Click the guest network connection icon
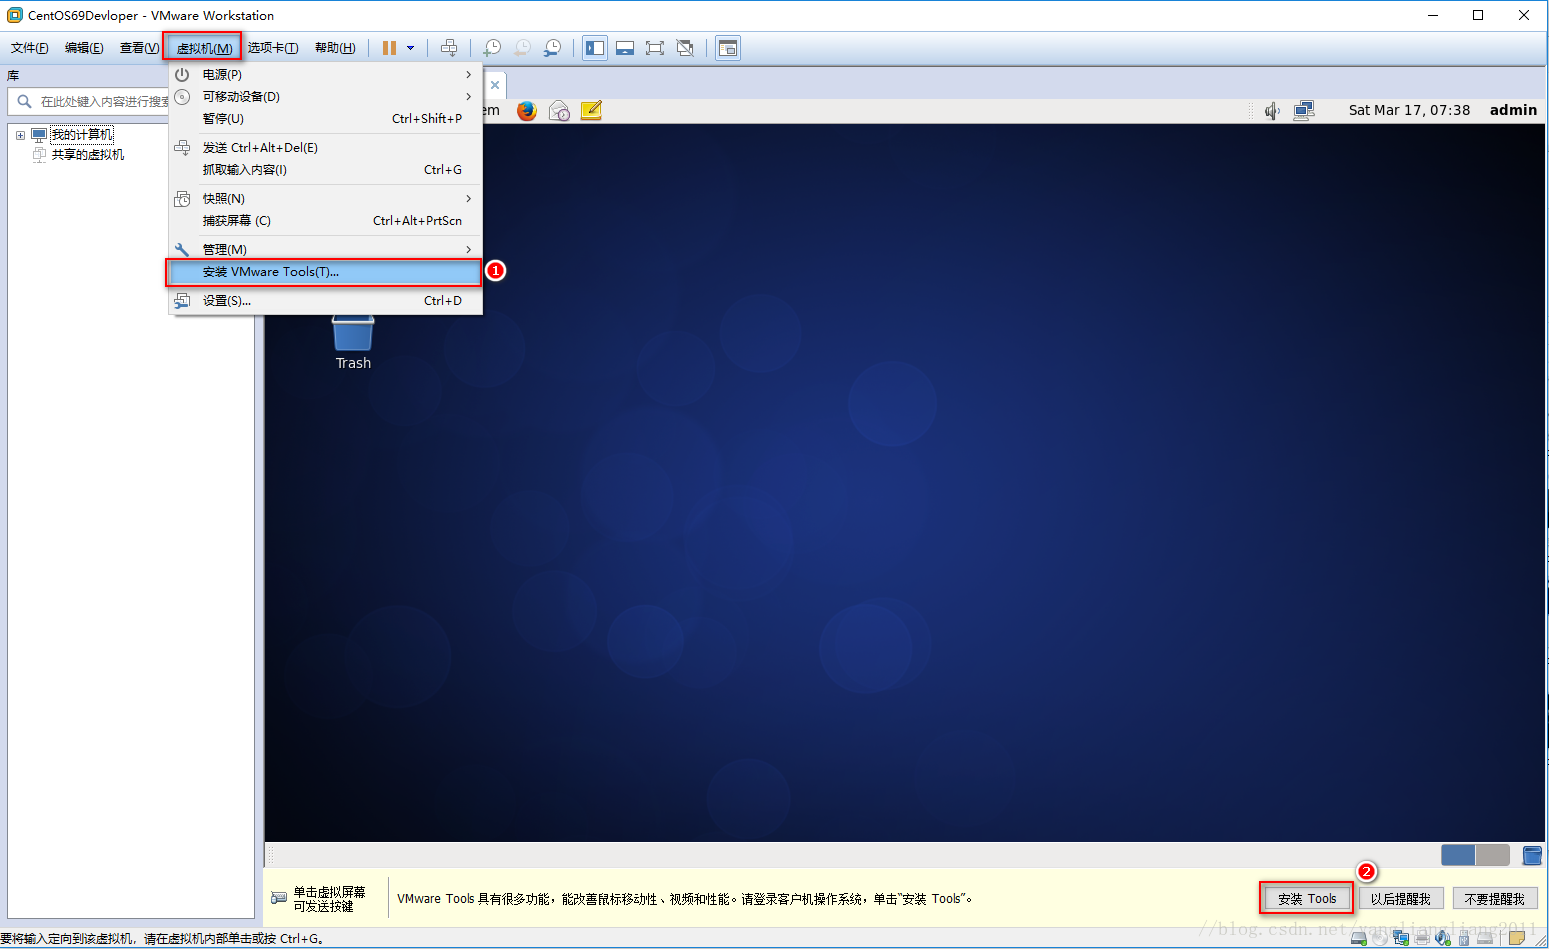This screenshot has width=1549, height=949. pos(1304,111)
